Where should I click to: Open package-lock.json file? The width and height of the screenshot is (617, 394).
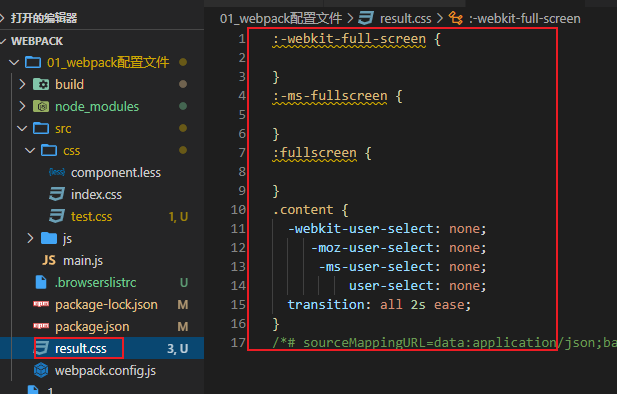pos(106,305)
